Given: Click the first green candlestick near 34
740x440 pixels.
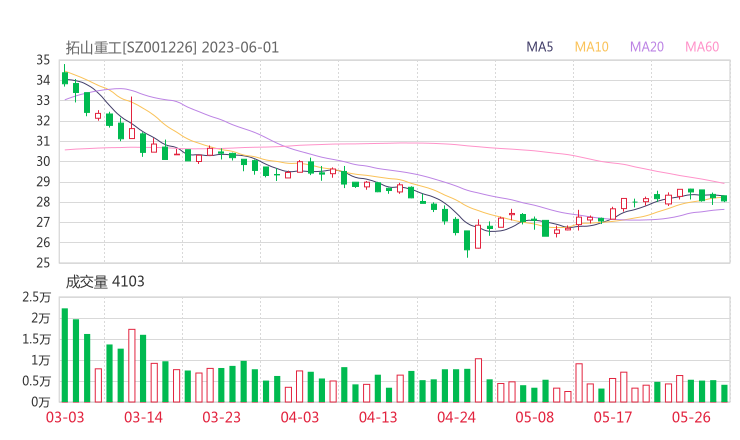Looking at the screenshot, I should [65, 76].
